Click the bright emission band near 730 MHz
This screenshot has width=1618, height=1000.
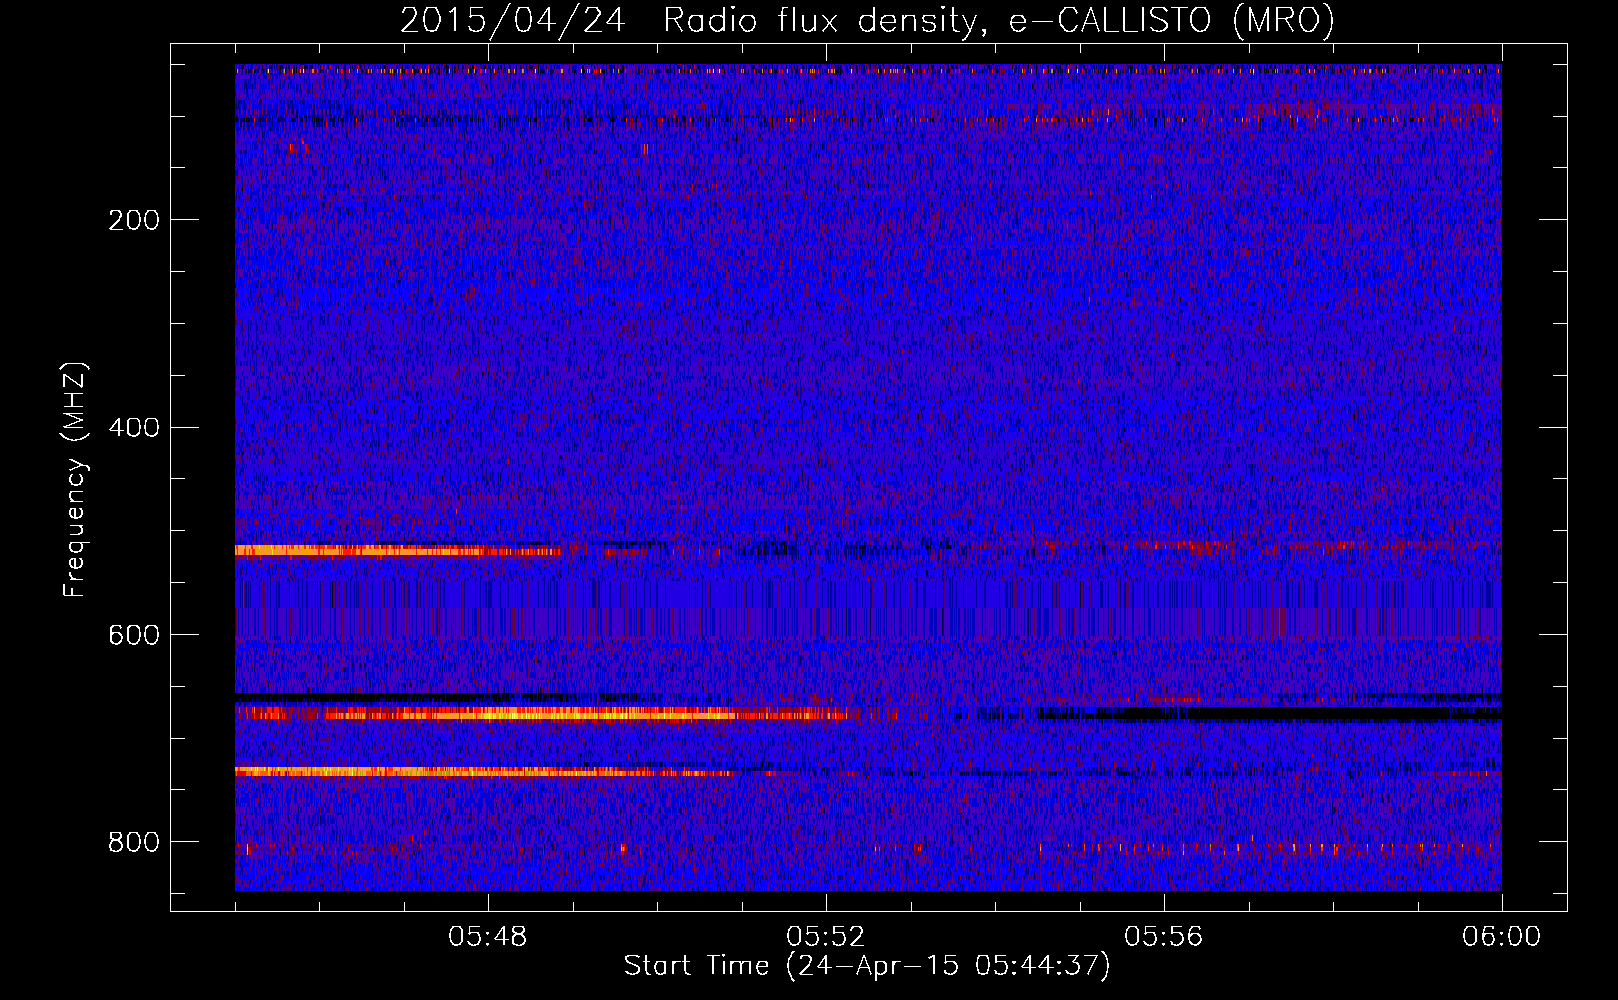[485, 772]
